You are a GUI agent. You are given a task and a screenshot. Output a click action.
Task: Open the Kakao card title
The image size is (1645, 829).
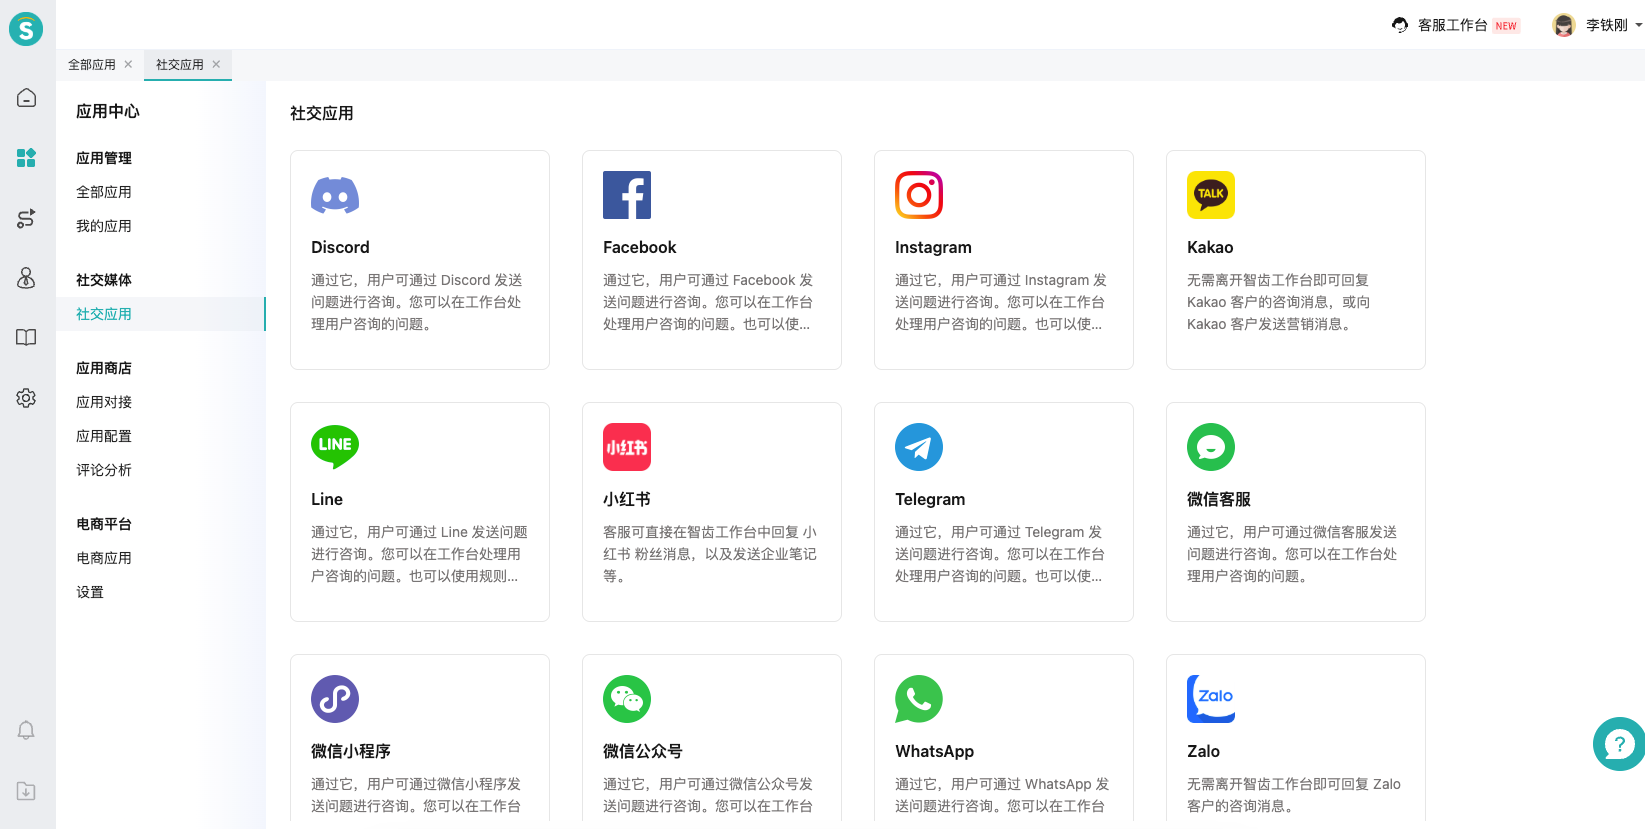tap(1210, 247)
